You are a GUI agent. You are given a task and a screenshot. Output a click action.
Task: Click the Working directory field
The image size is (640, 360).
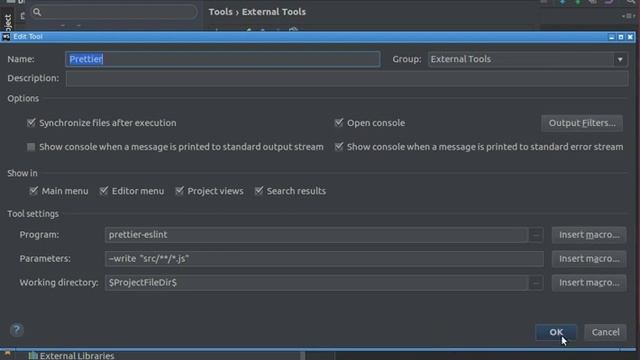coord(317,282)
